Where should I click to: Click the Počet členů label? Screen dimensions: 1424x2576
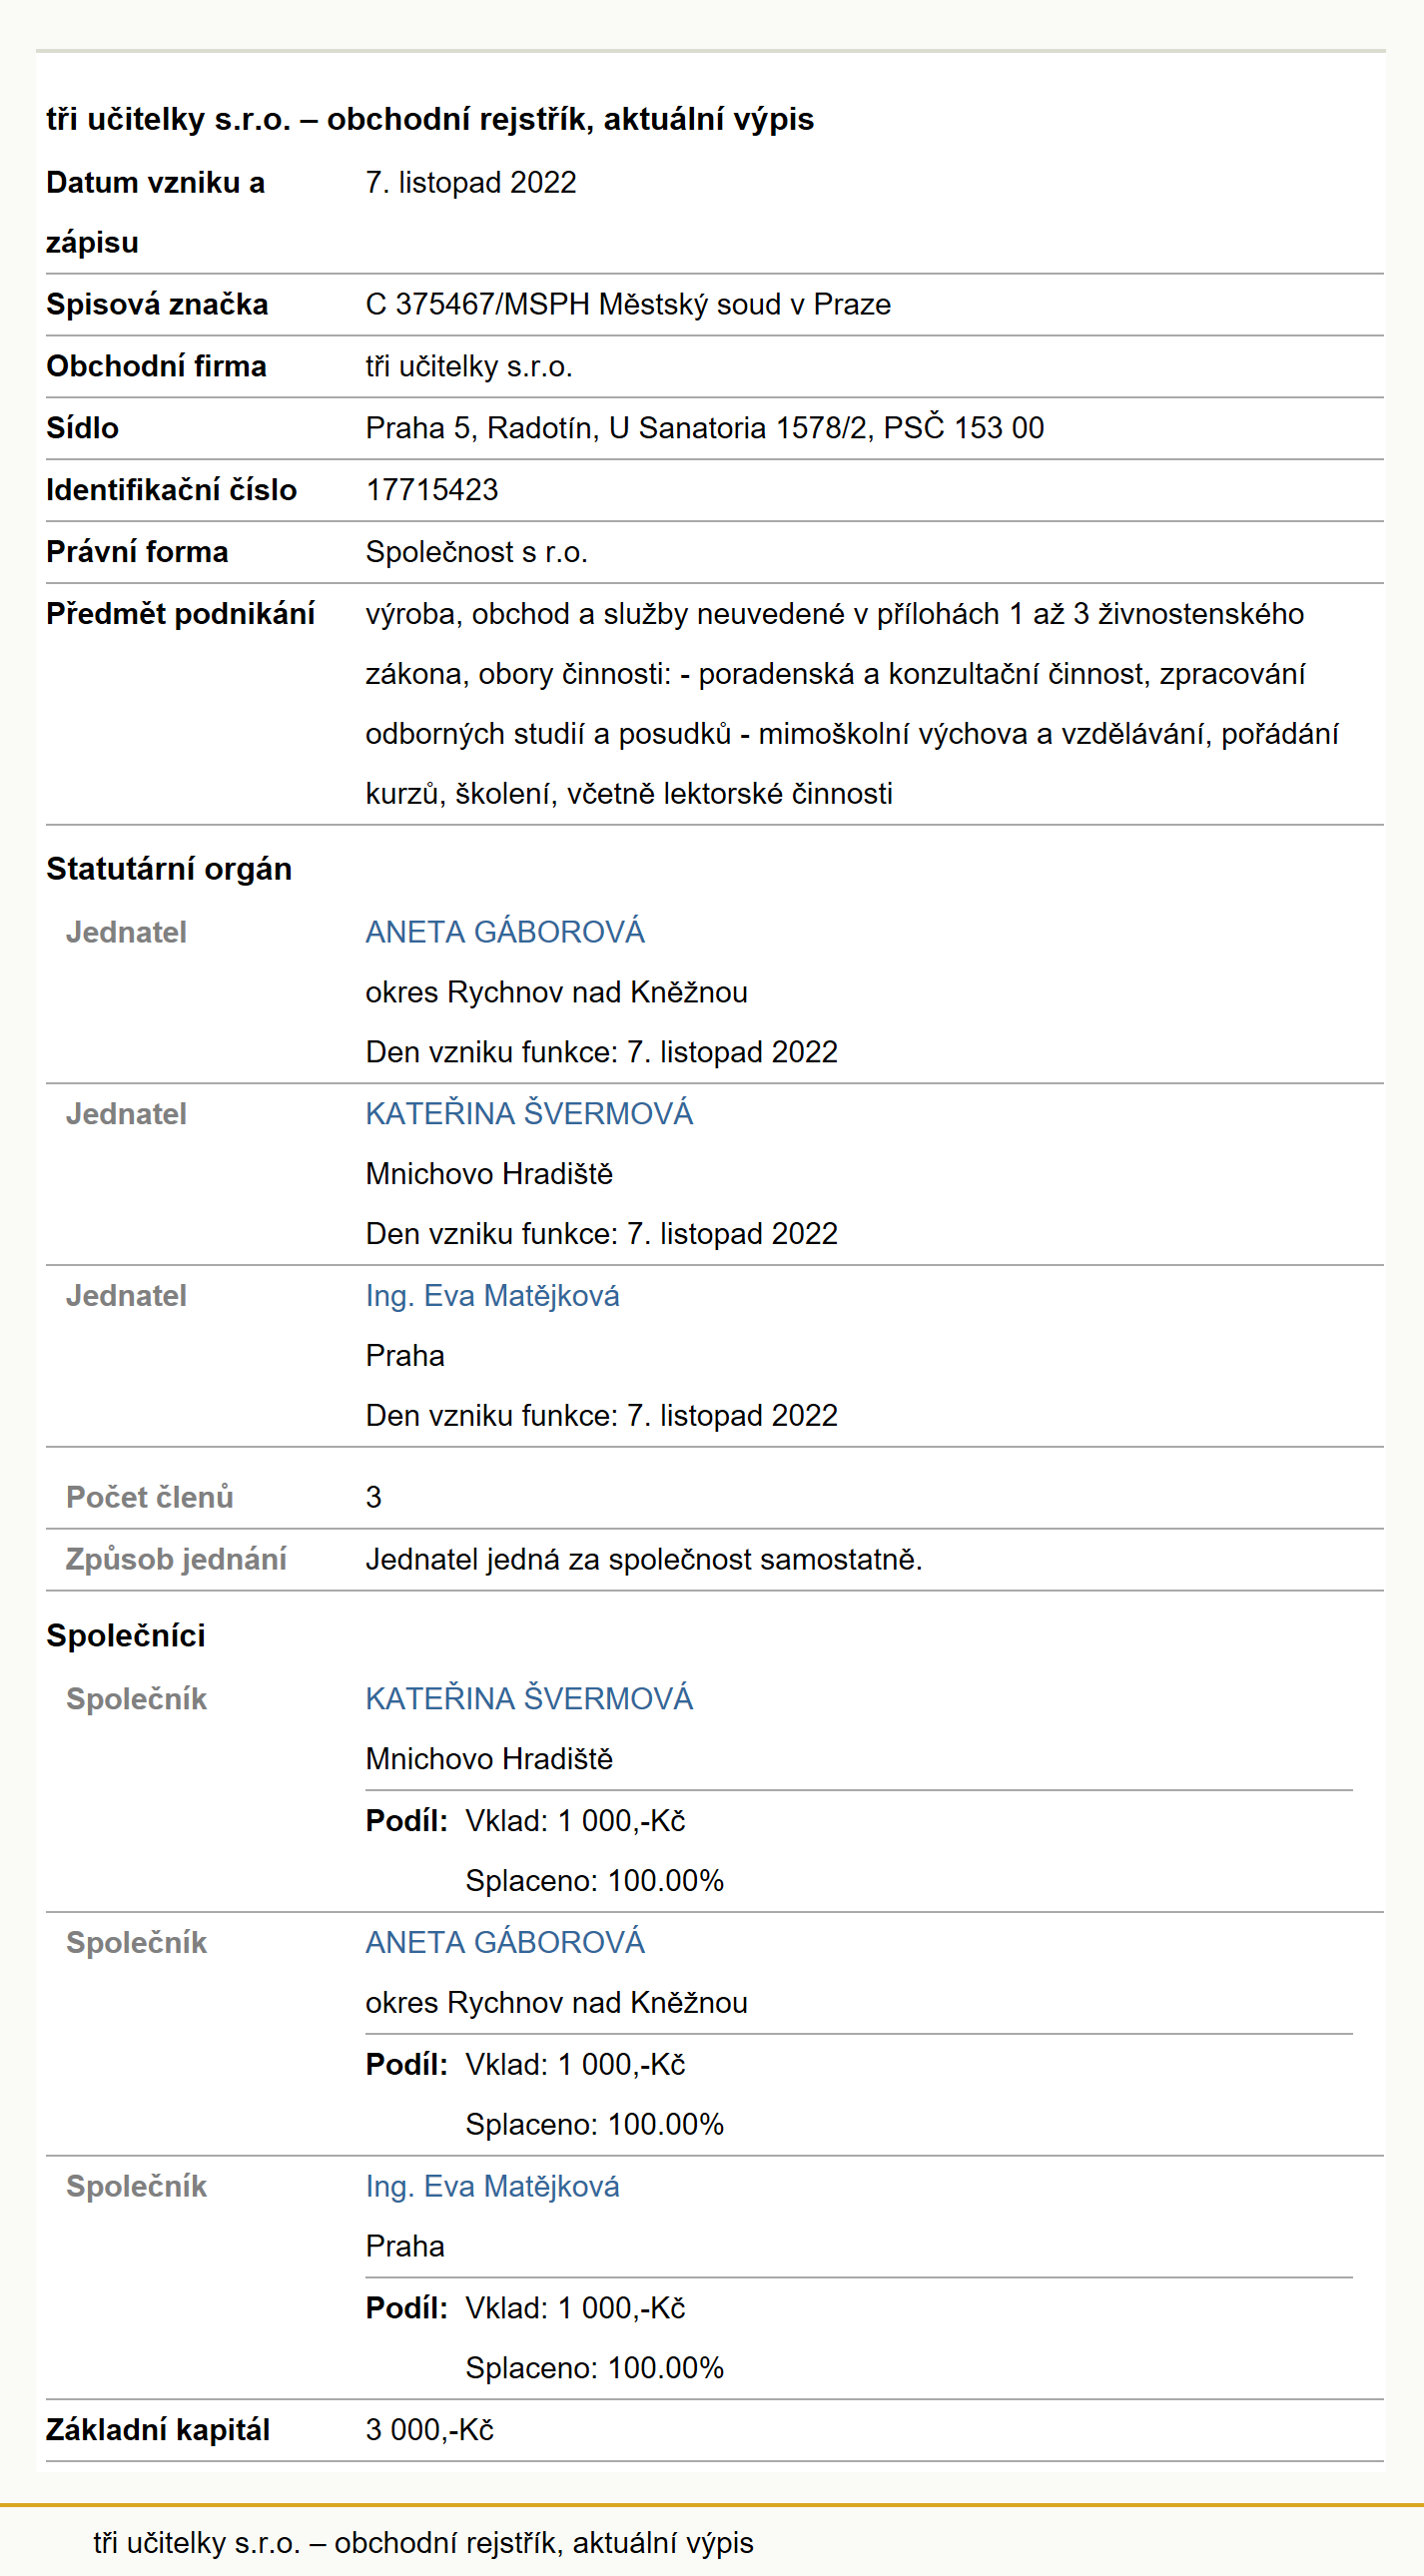[x=149, y=1497]
